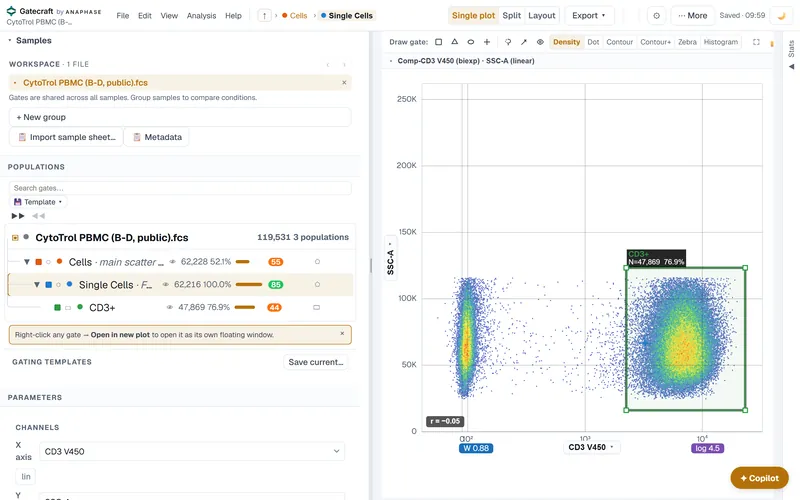Dismiss the right-click gate tip banner
Viewport: 800px width, 500px height.
342,334
